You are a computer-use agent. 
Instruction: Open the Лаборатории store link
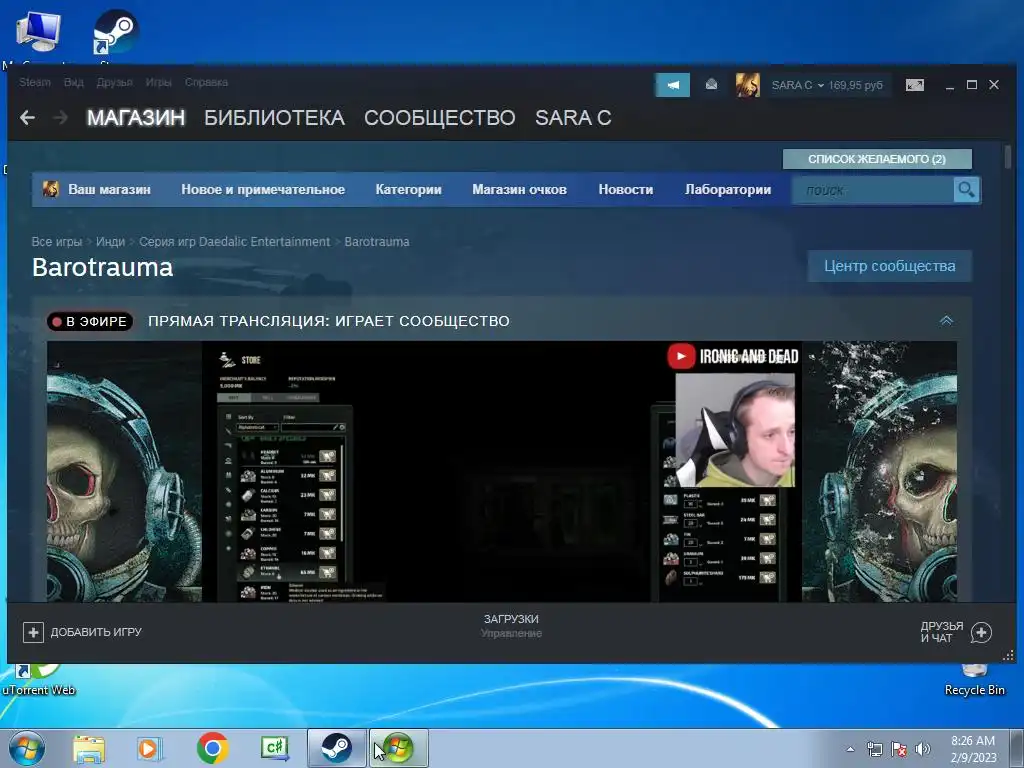pyautogui.click(x=728, y=189)
